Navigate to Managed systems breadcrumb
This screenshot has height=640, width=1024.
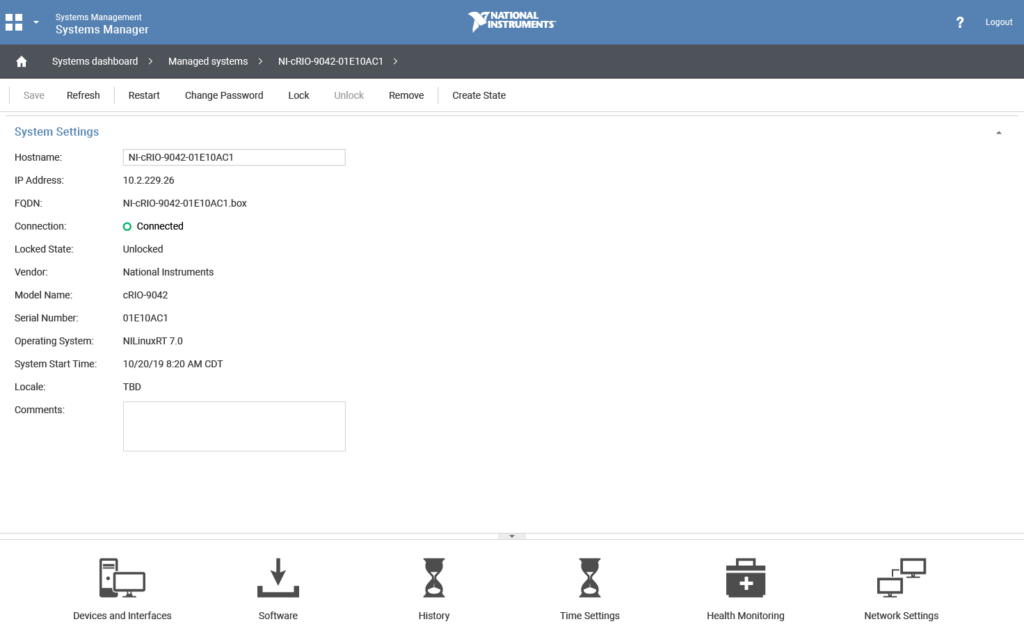208,61
